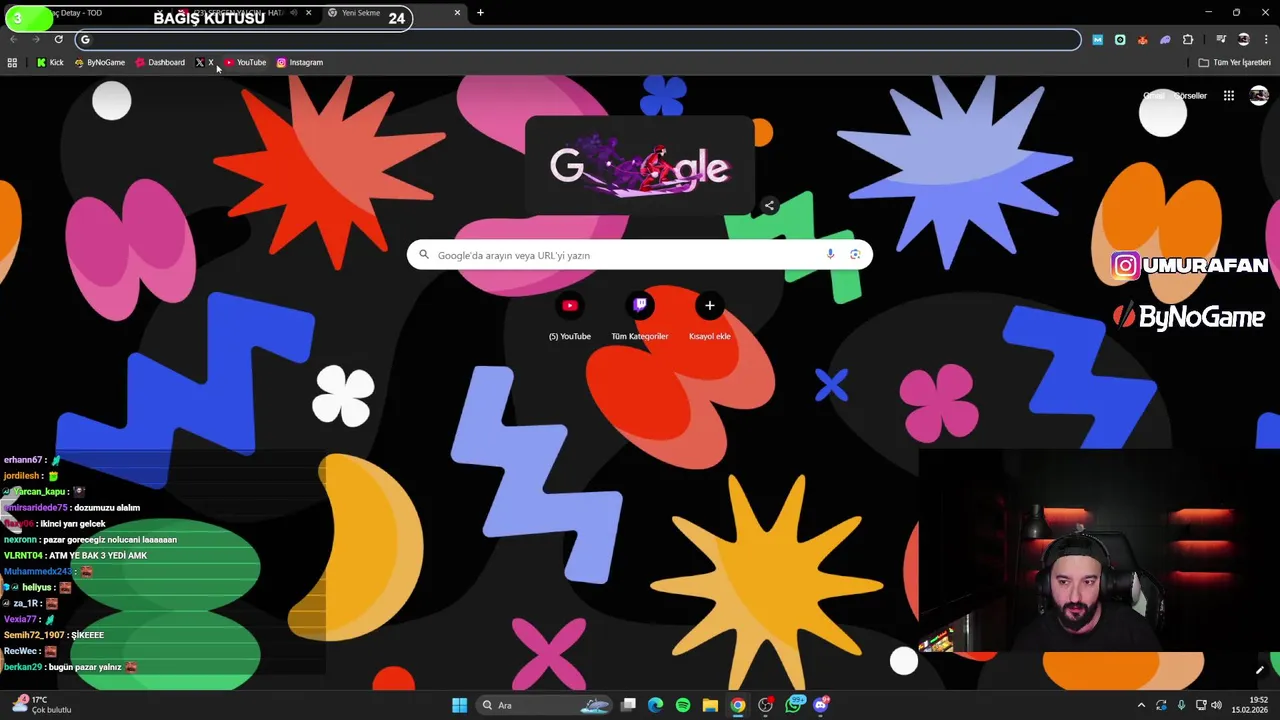Open the (5) YouTube shortcut

[570, 317]
